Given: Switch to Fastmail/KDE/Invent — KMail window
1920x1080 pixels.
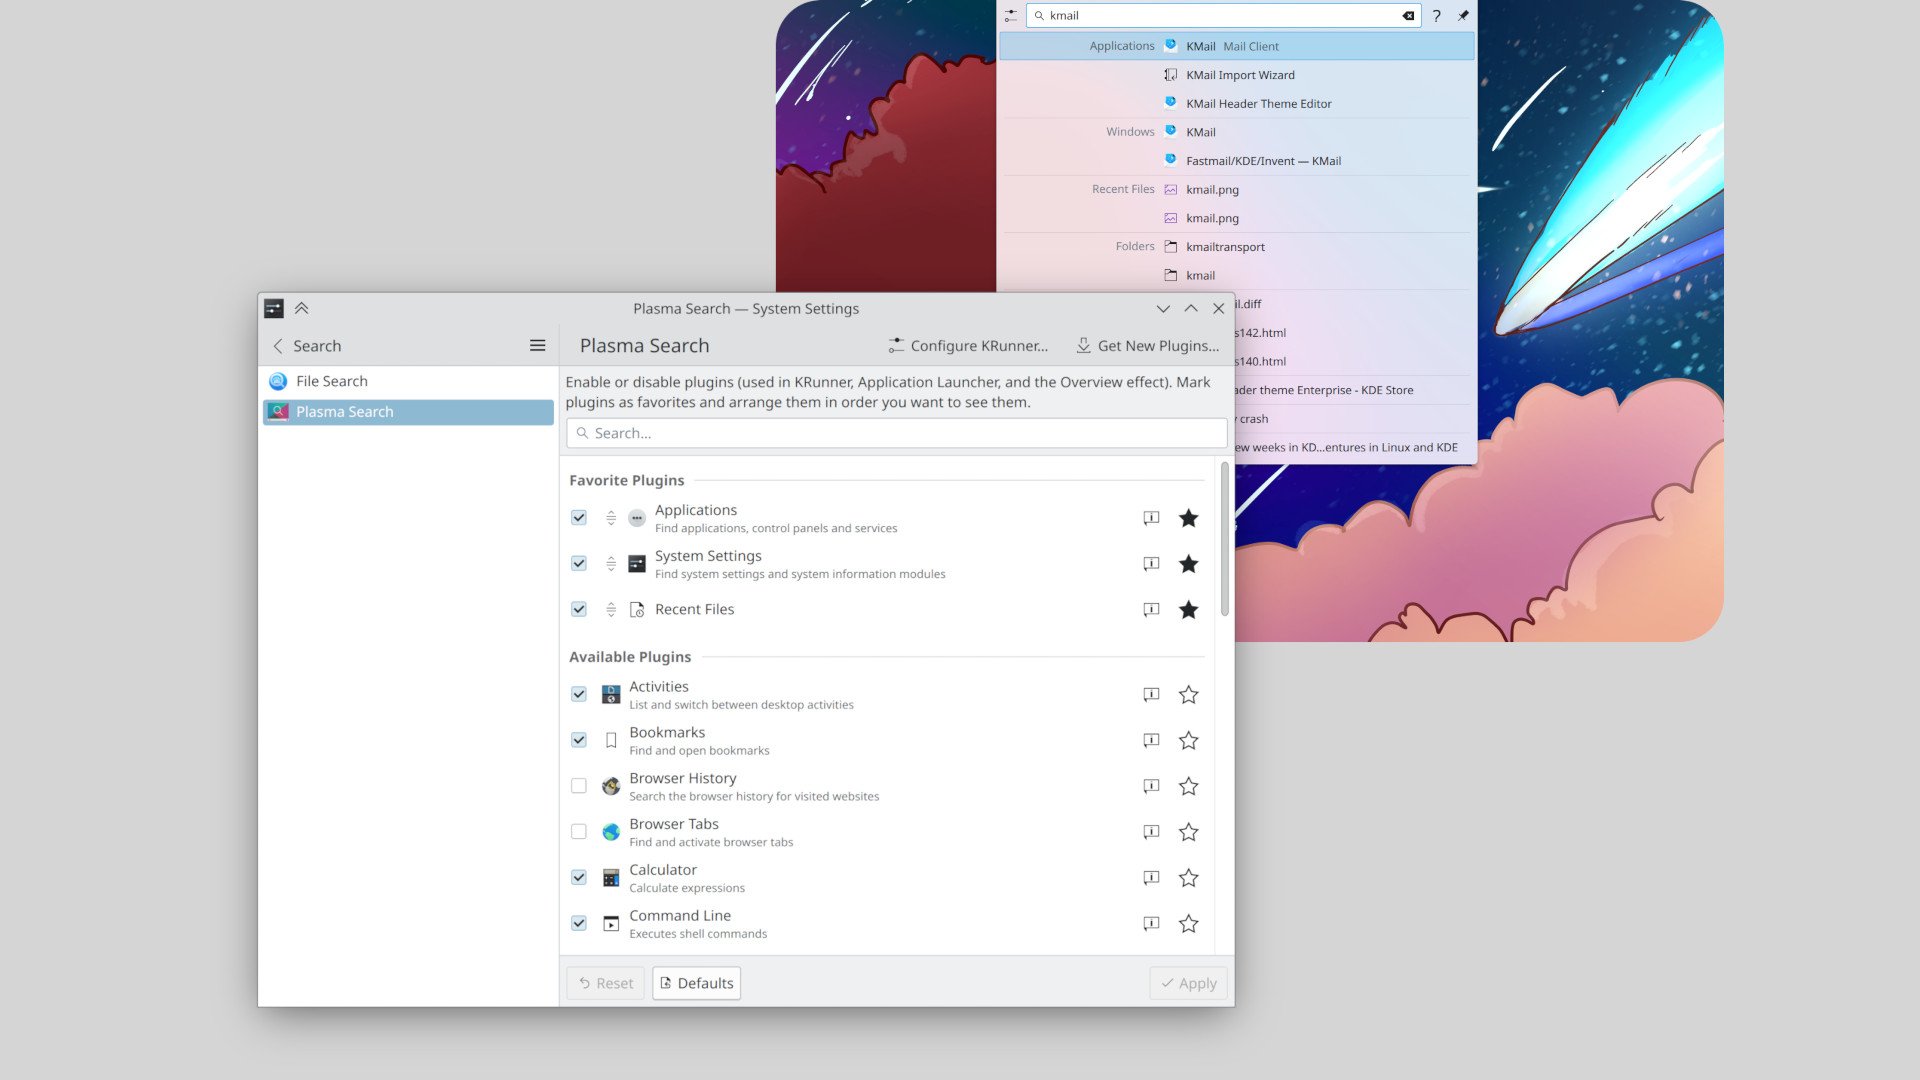Looking at the screenshot, I should pos(1237,161).
